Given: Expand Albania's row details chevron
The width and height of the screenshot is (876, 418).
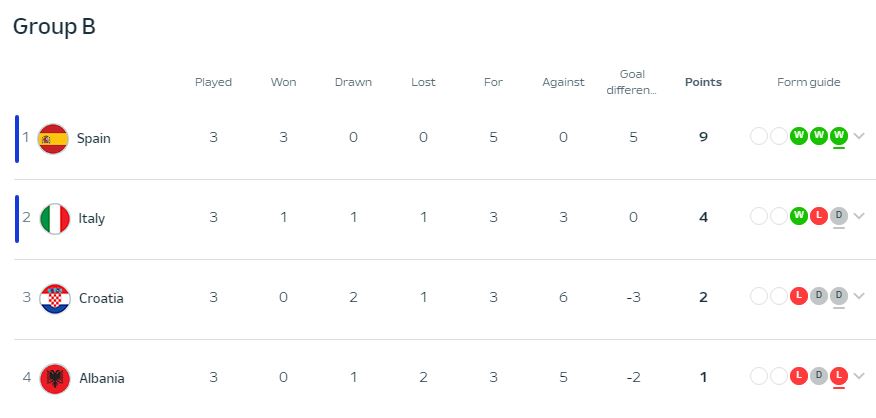Looking at the screenshot, I should click(x=859, y=377).
